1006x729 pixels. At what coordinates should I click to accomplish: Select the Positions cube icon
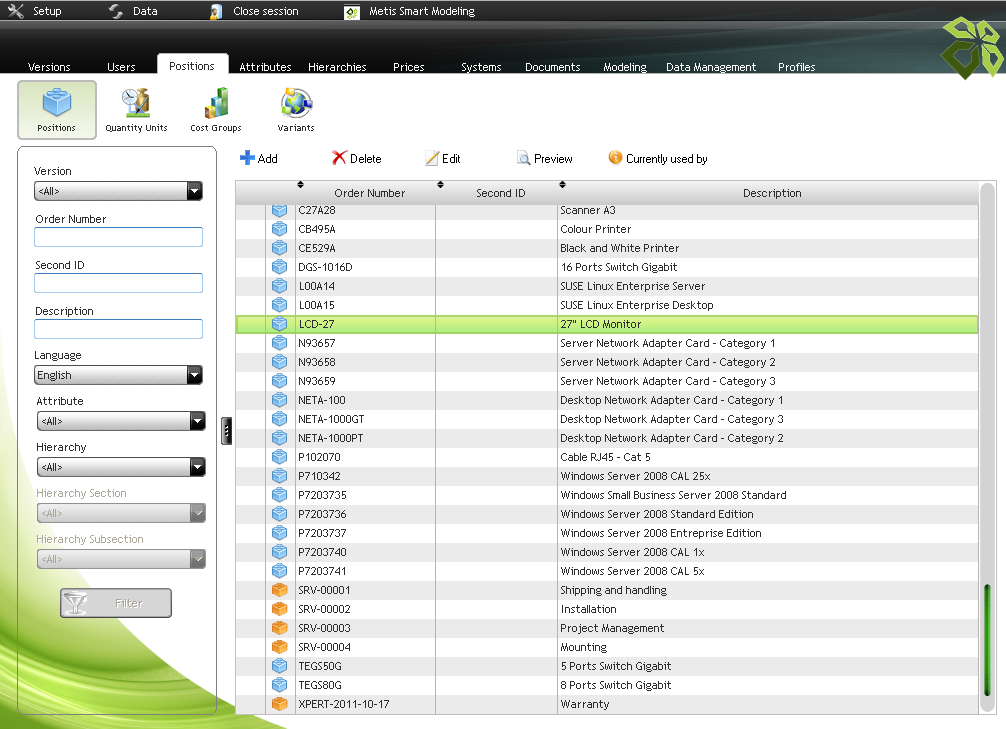click(57, 103)
